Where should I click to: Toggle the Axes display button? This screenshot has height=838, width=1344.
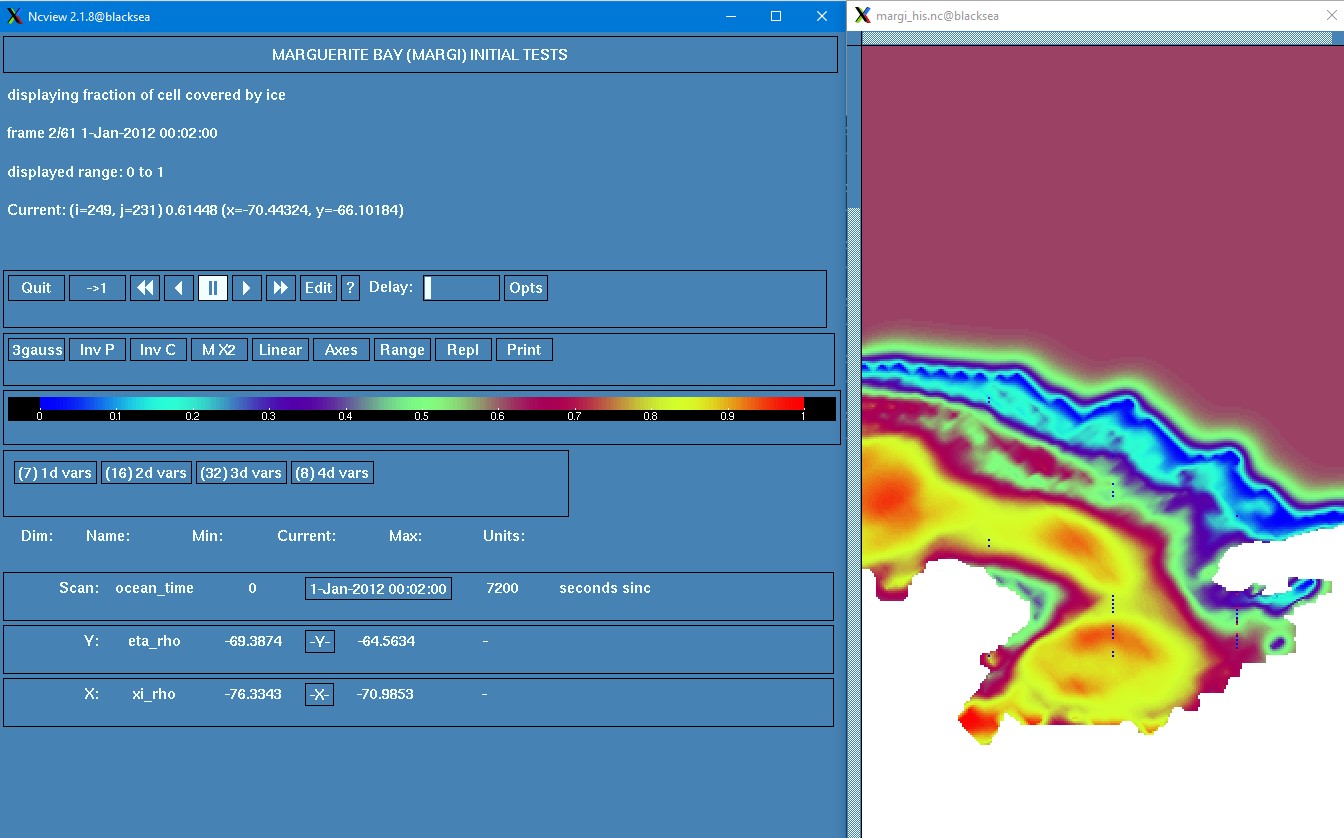pos(341,350)
